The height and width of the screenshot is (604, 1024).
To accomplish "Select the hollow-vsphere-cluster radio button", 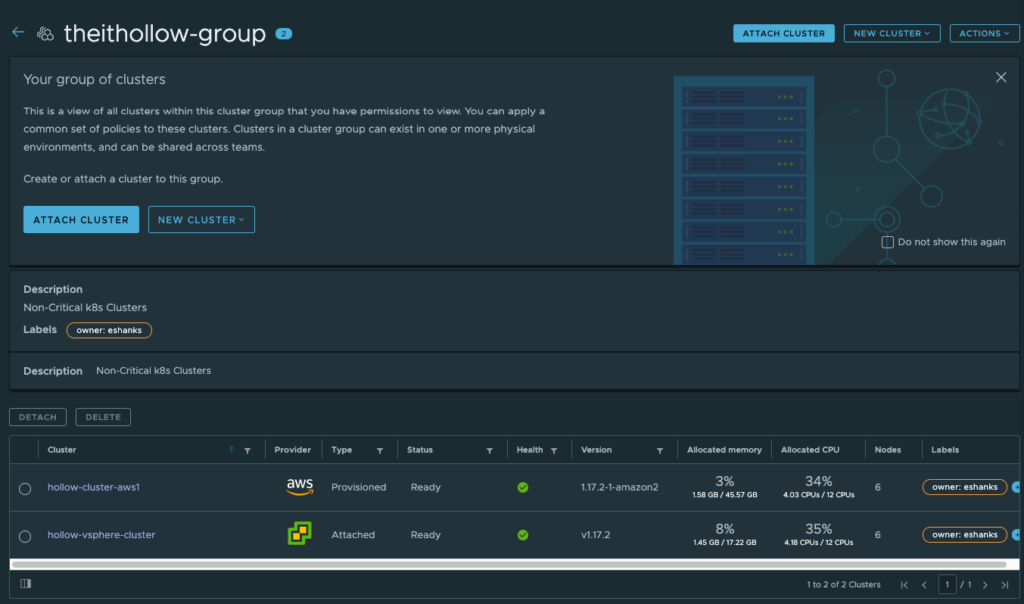I will (25, 536).
